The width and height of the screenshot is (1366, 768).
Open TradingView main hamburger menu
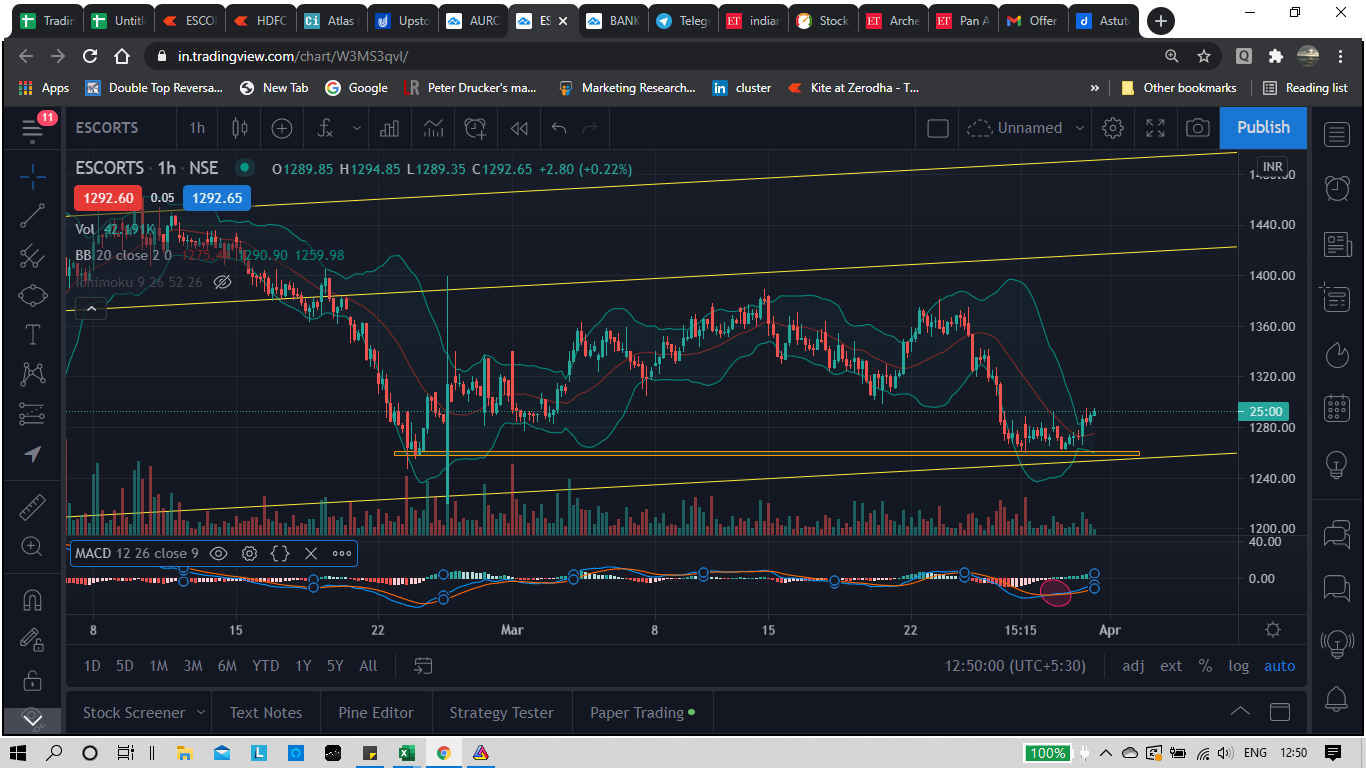[x=32, y=129]
